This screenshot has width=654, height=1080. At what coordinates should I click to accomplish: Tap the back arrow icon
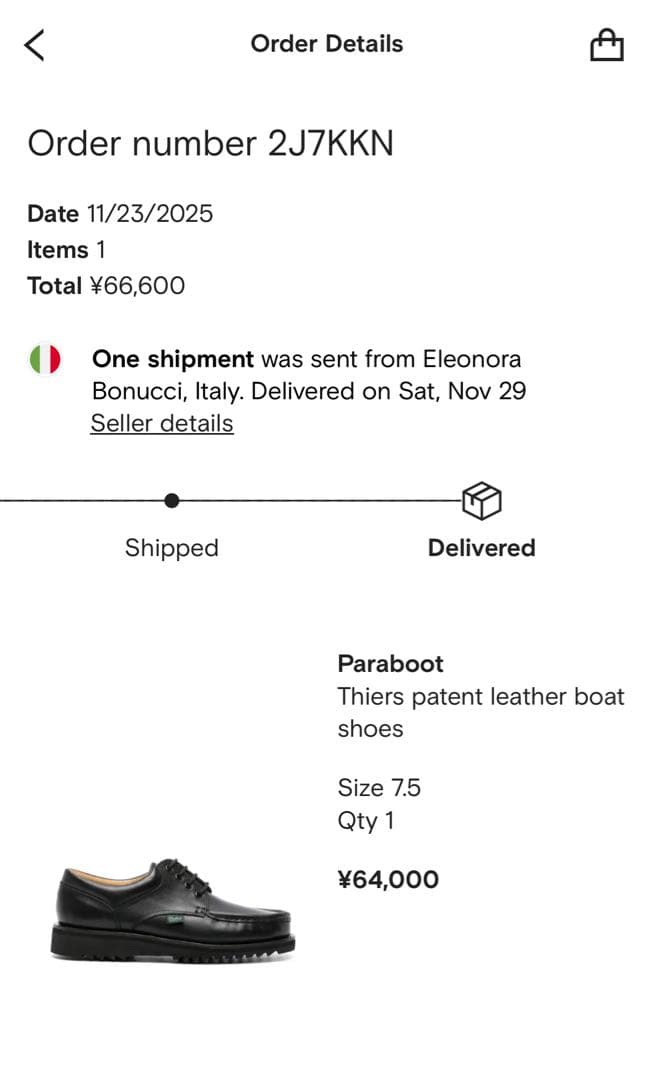coord(35,45)
